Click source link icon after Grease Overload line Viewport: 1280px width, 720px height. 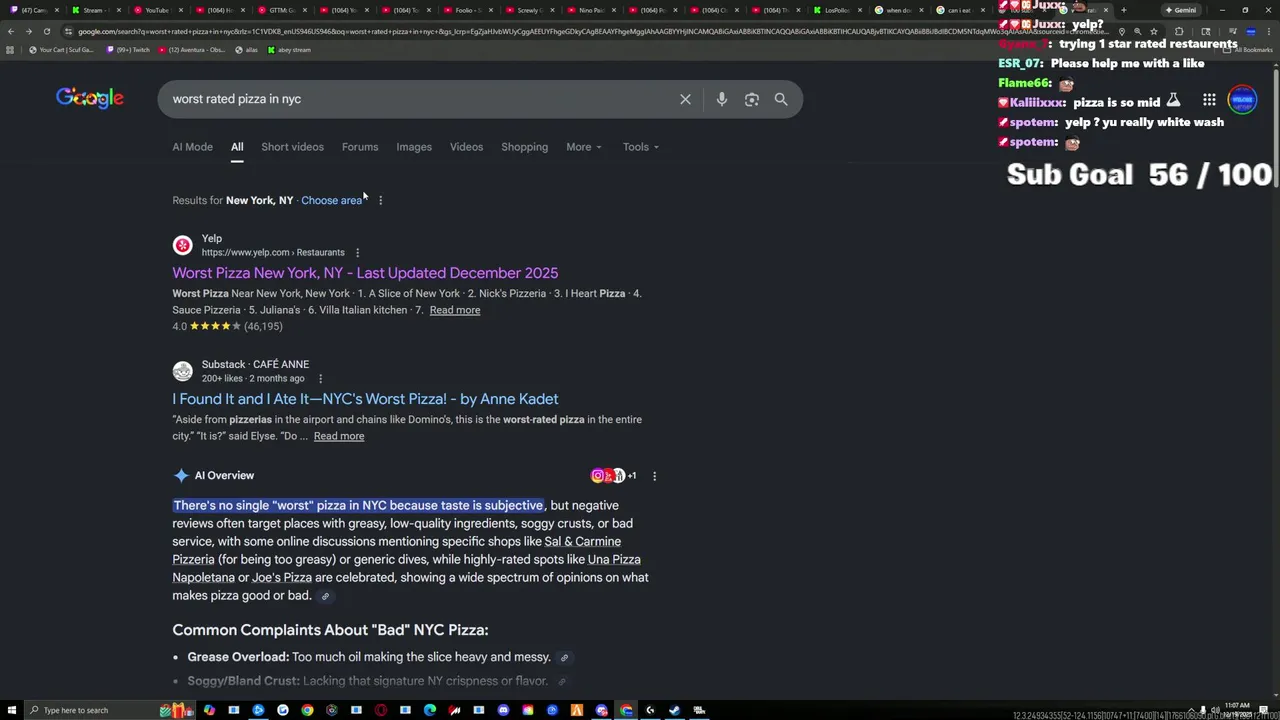564,658
